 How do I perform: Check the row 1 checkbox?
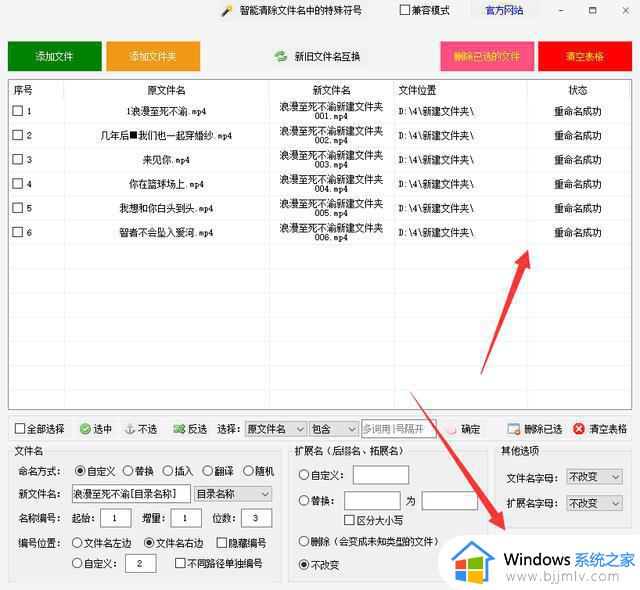pyautogui.click(x=18, y=111)
